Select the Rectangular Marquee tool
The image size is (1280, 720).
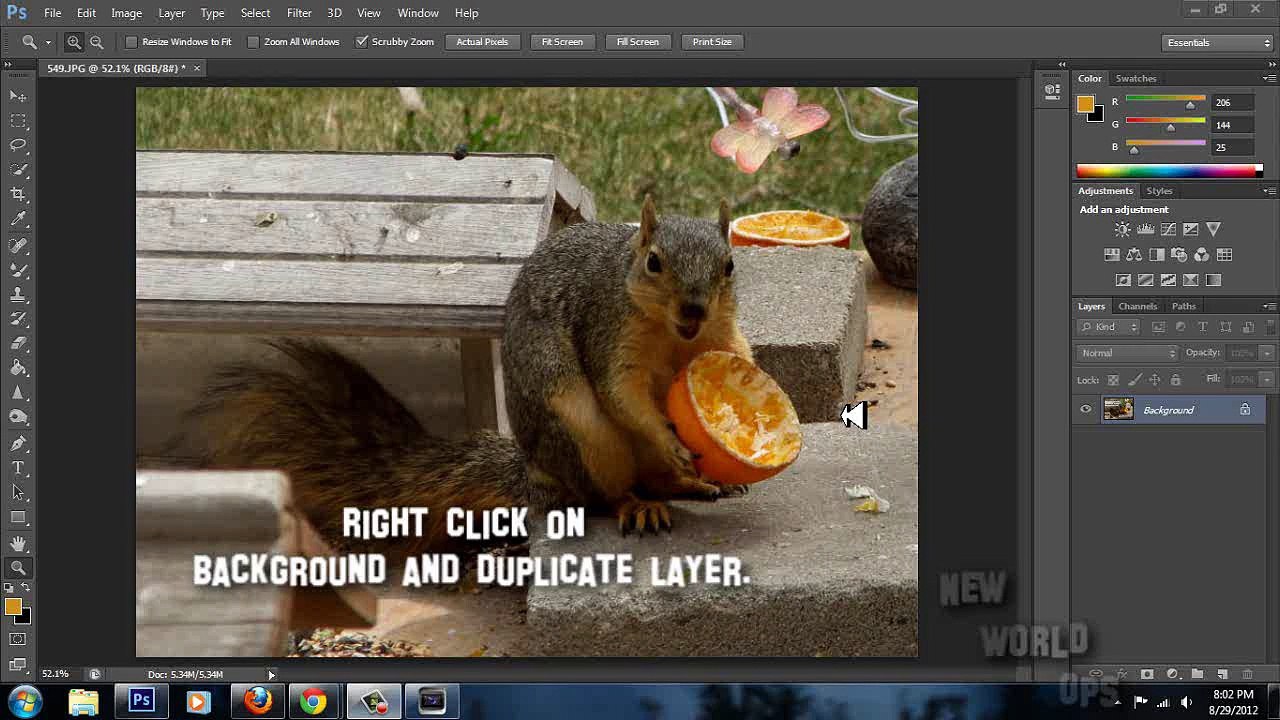[18, 121]
